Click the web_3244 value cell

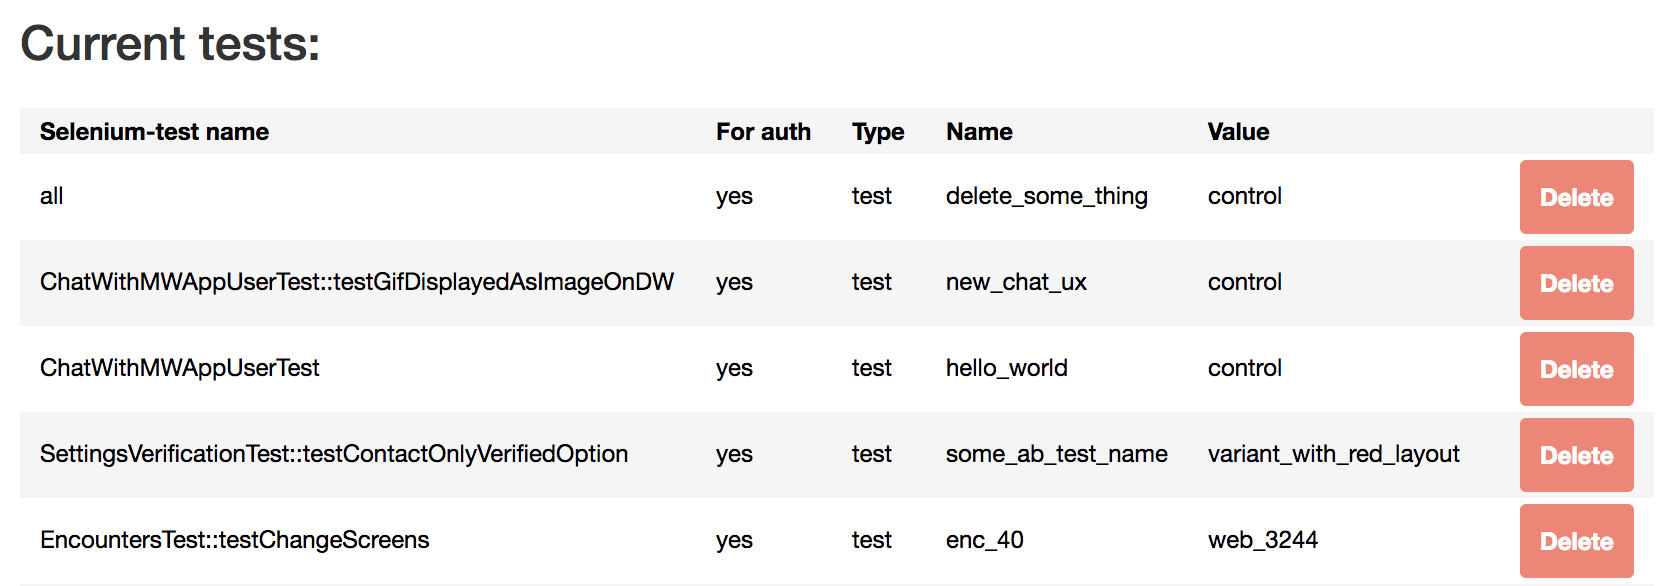coord(1262,540)
